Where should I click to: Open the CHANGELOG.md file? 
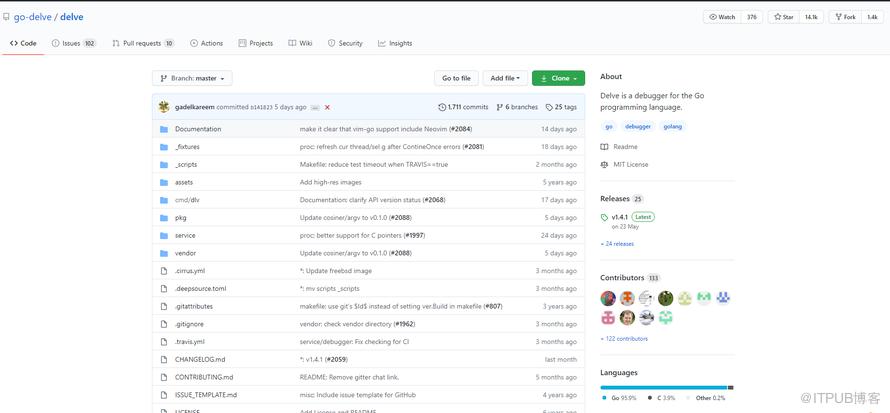tap(200, 360)
